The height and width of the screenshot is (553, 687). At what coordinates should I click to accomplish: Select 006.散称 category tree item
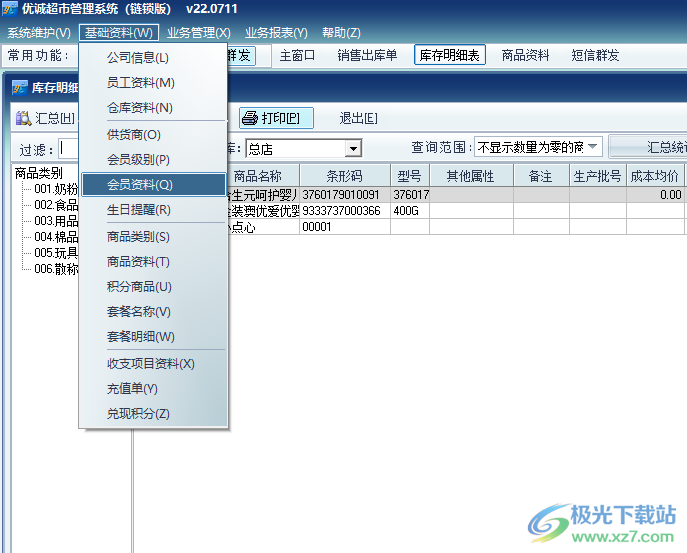pos(56,269)
